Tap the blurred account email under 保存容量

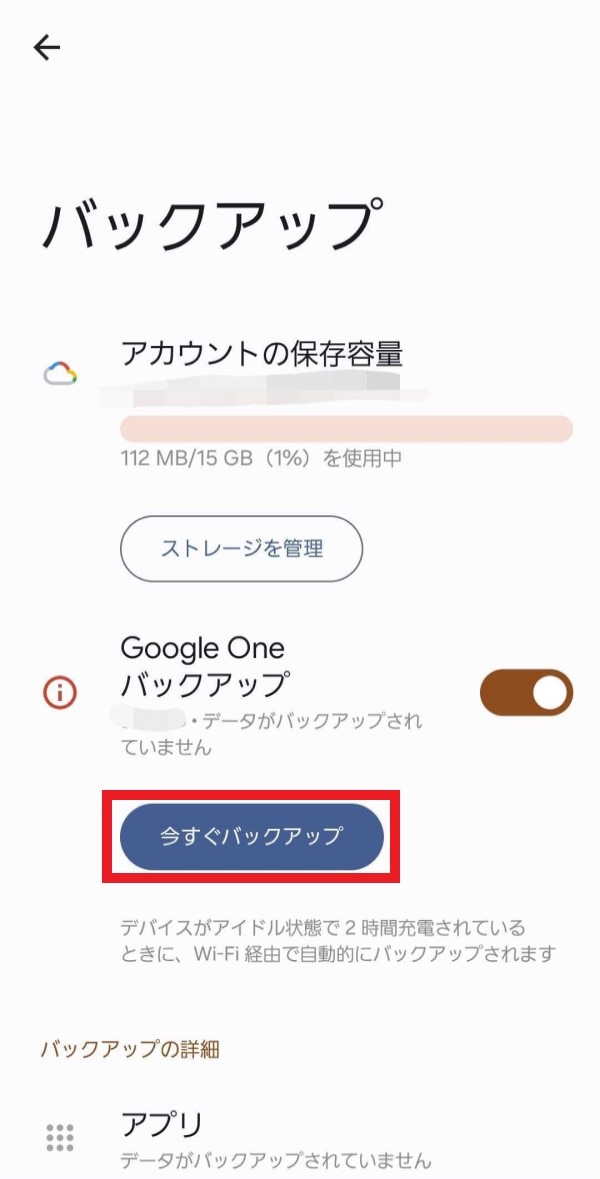(x=260, y=384)
